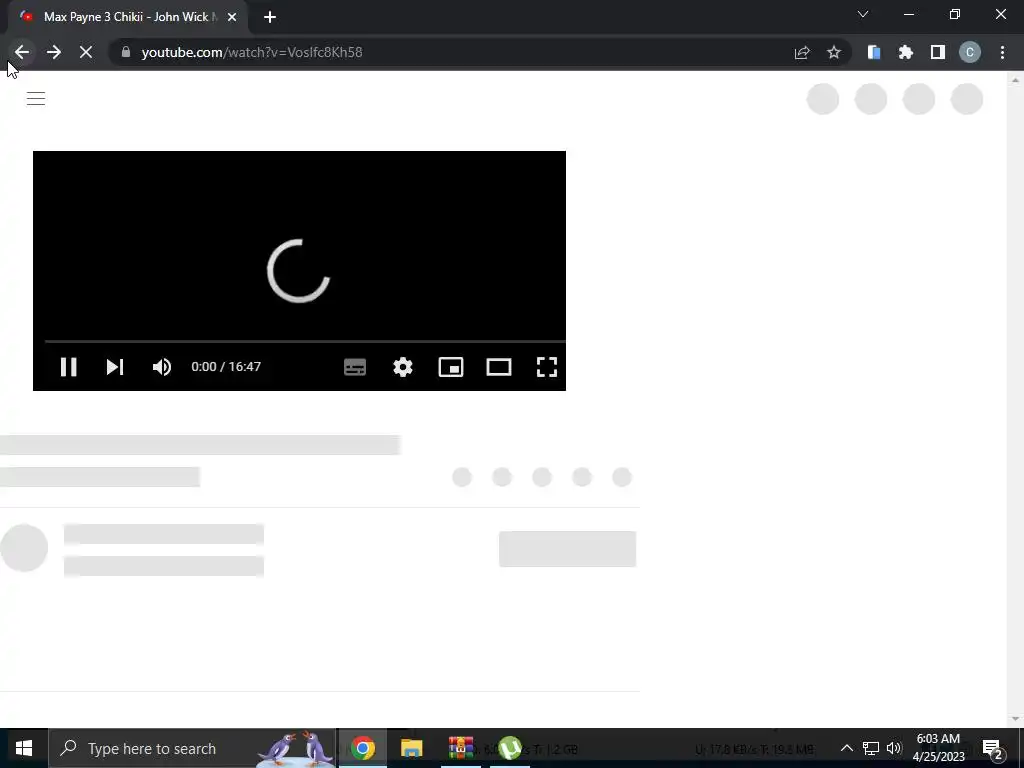The image size is (1024, 768).
Task: Click the Type here to search box
Action: [192, 748]
